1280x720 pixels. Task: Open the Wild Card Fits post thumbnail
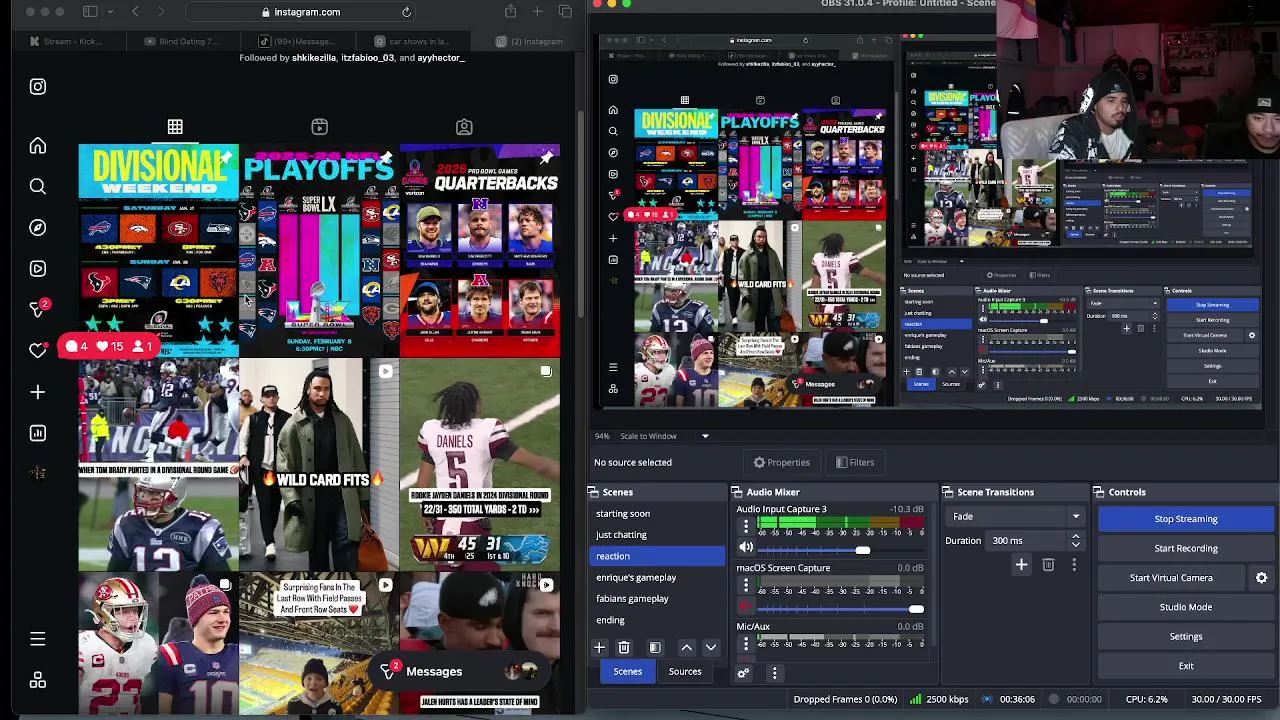[x=319, y=465]
